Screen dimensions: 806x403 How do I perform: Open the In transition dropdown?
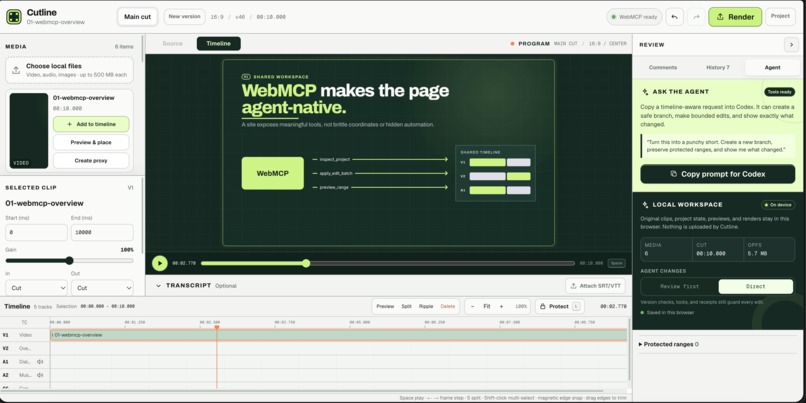pos(36,288)
